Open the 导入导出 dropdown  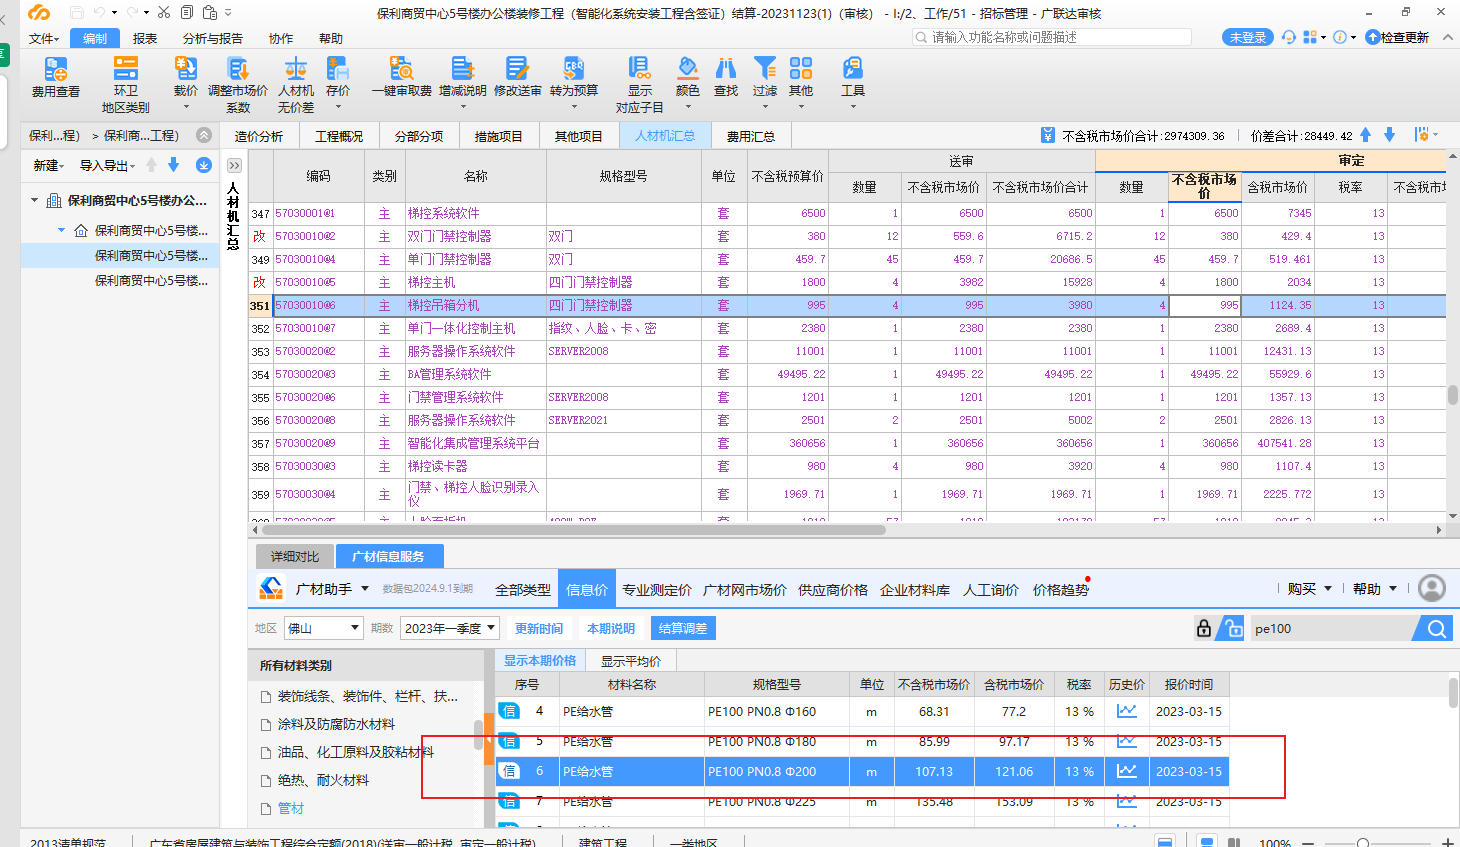[x=107, y=165]
